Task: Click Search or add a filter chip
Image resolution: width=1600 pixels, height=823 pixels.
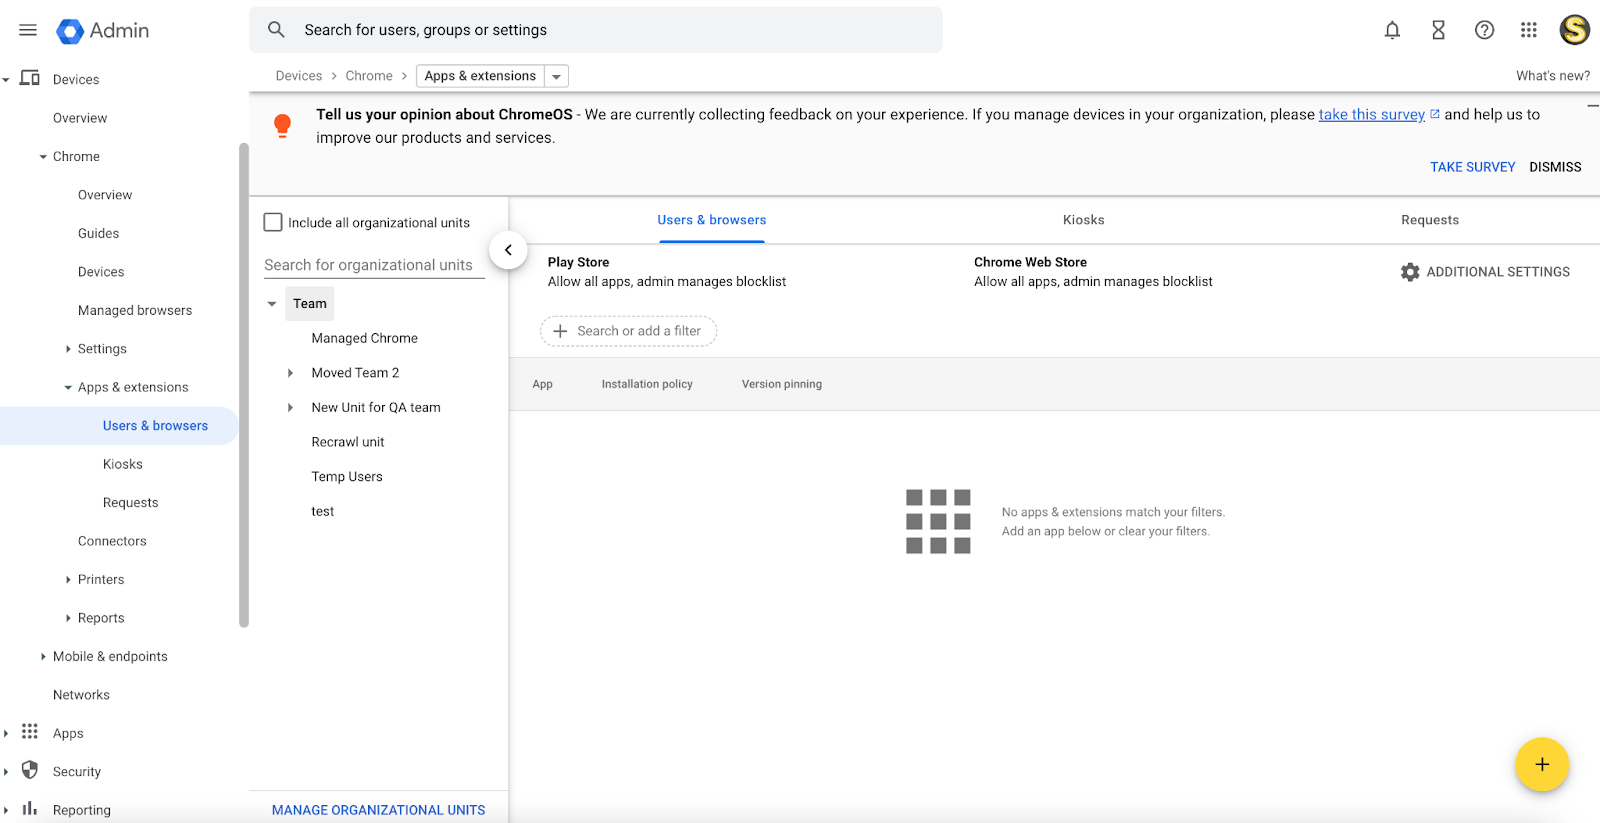Action: [628, 331]
